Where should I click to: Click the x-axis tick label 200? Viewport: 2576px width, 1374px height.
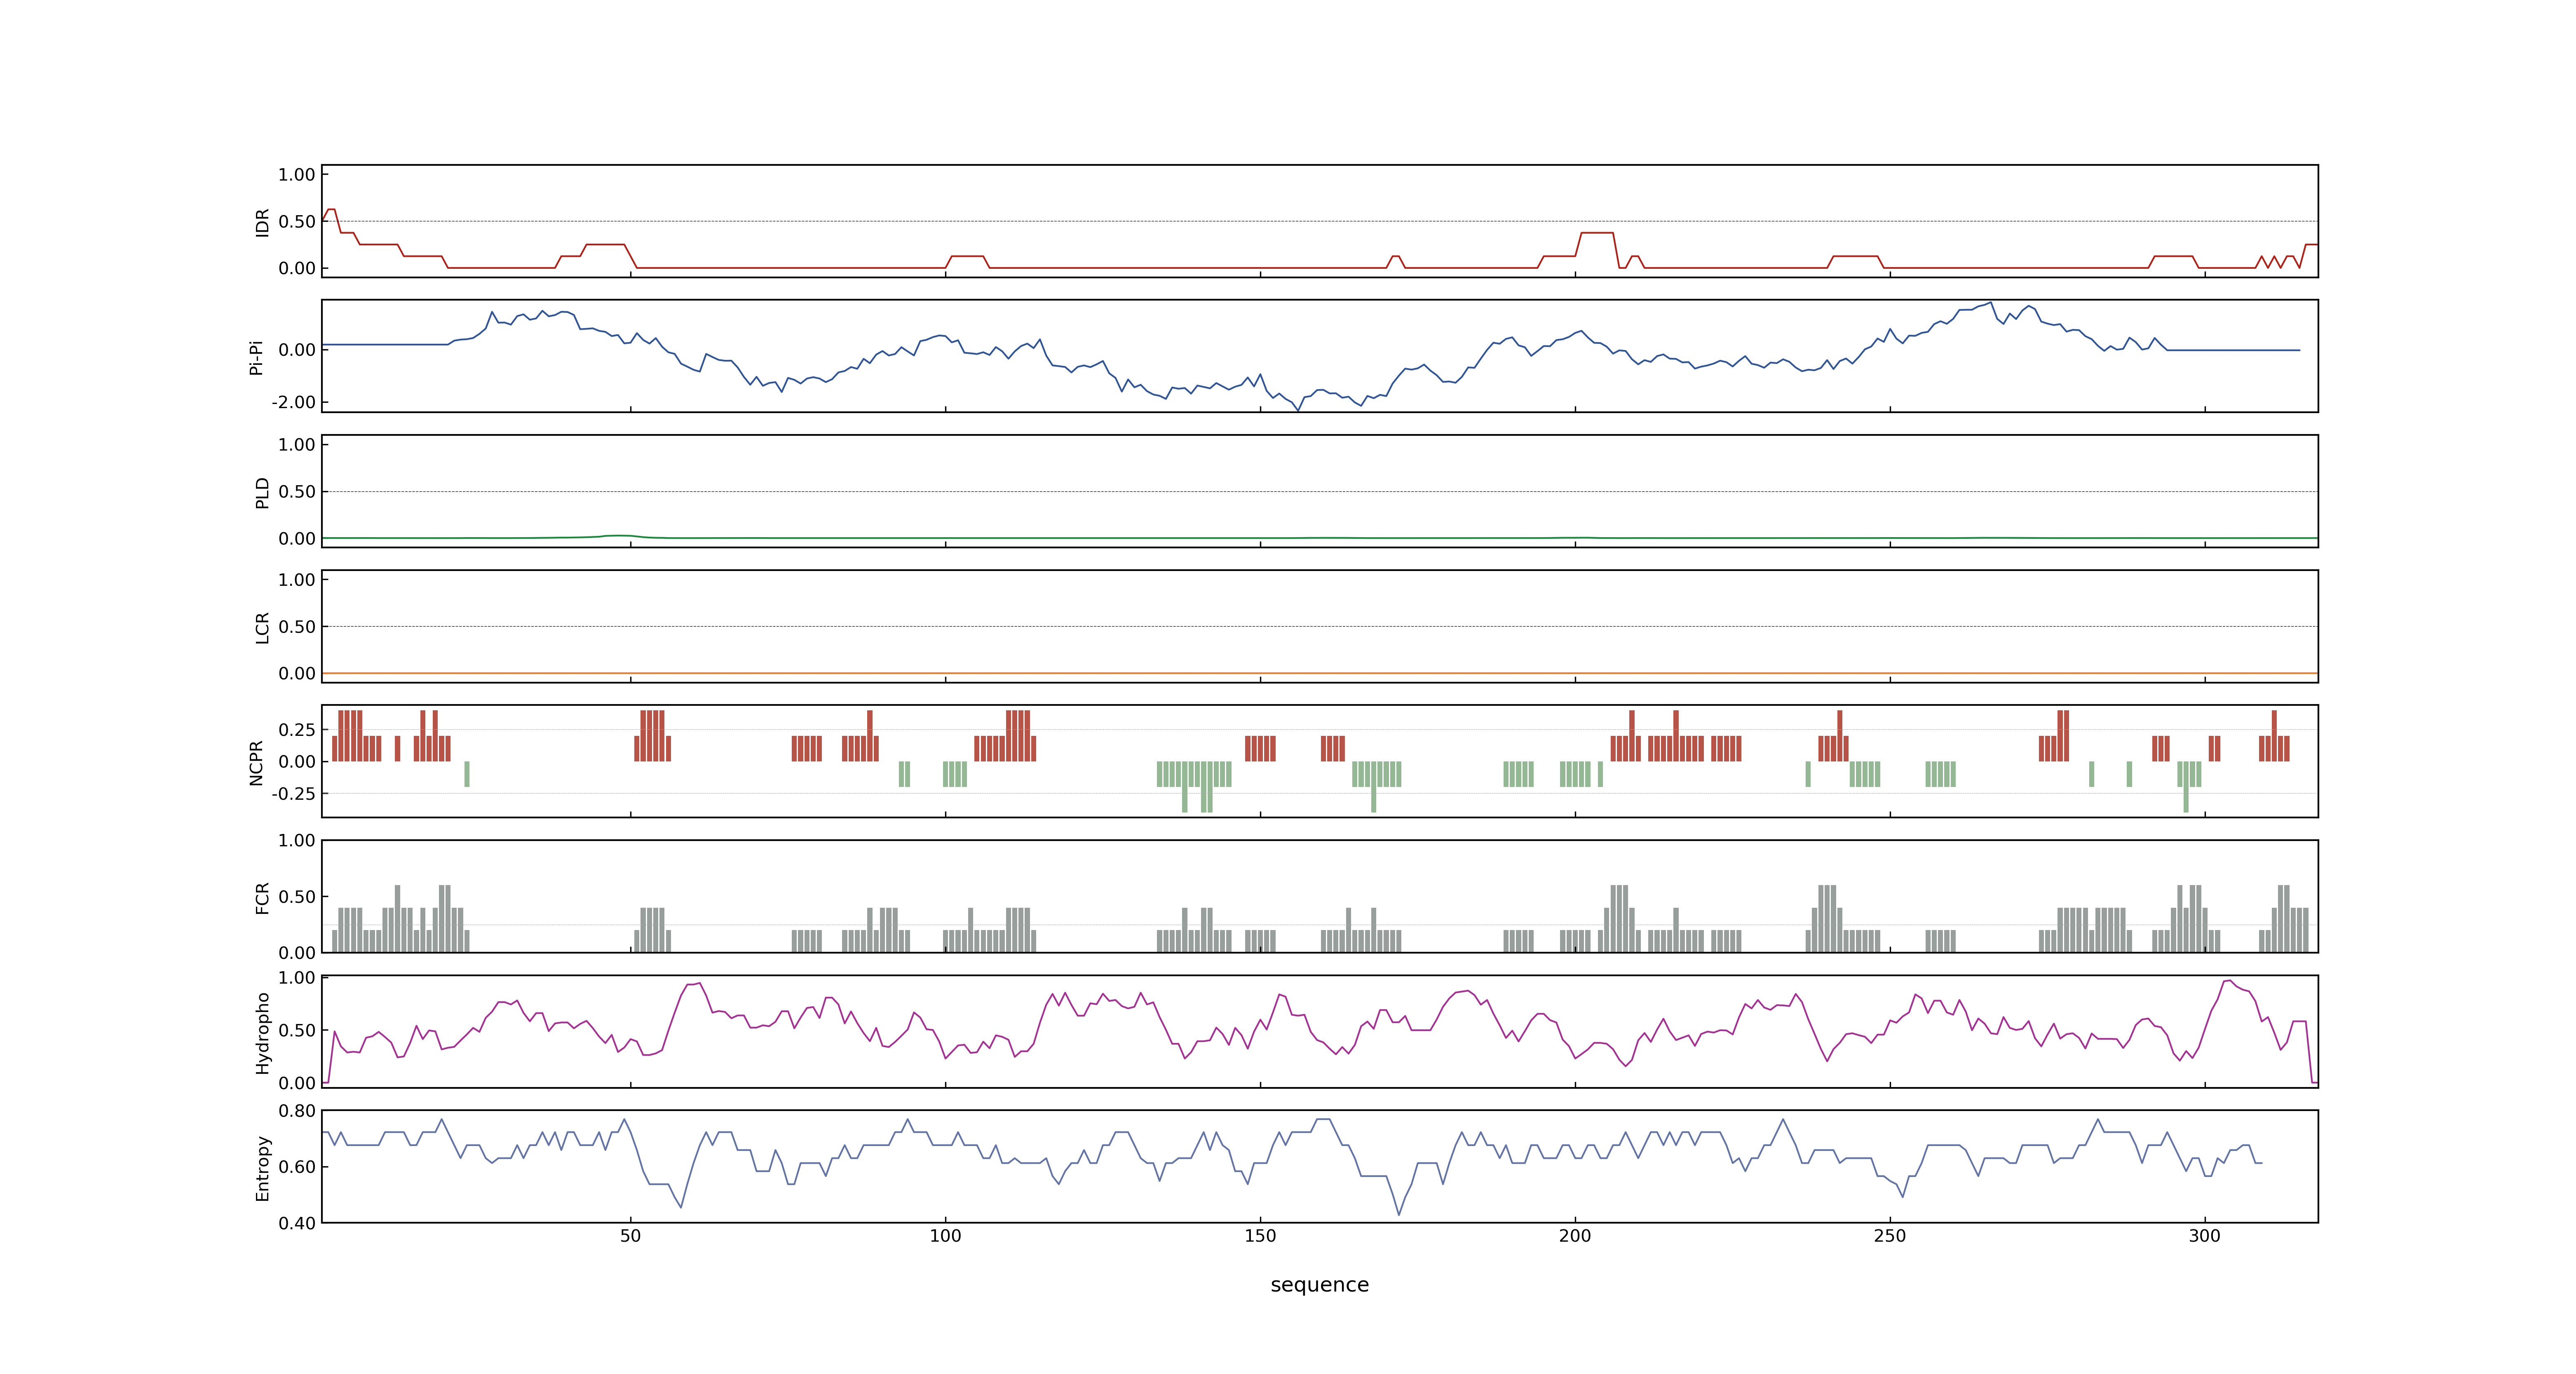tap(1575, 1236)
